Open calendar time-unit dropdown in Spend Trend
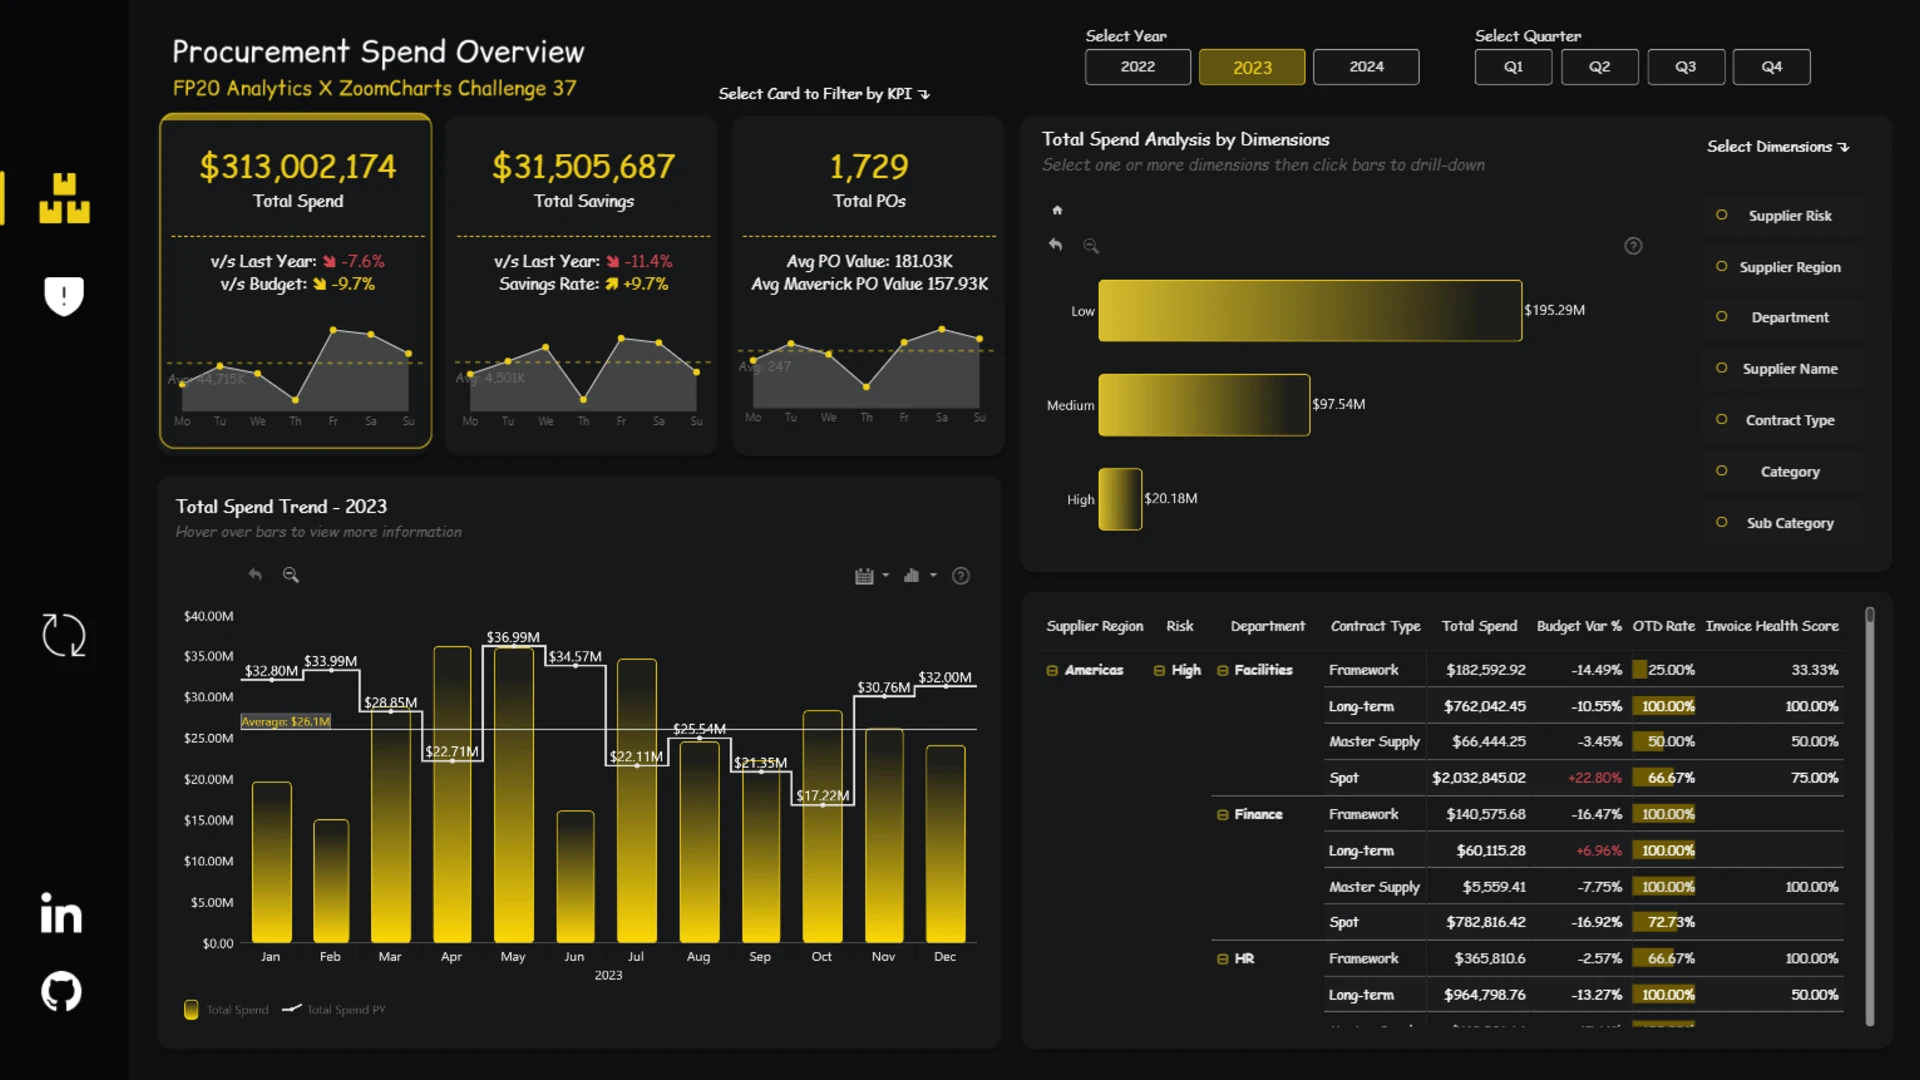This screenshot has height=1080, width=1920. pyautogui.click(x=872, y=576)
